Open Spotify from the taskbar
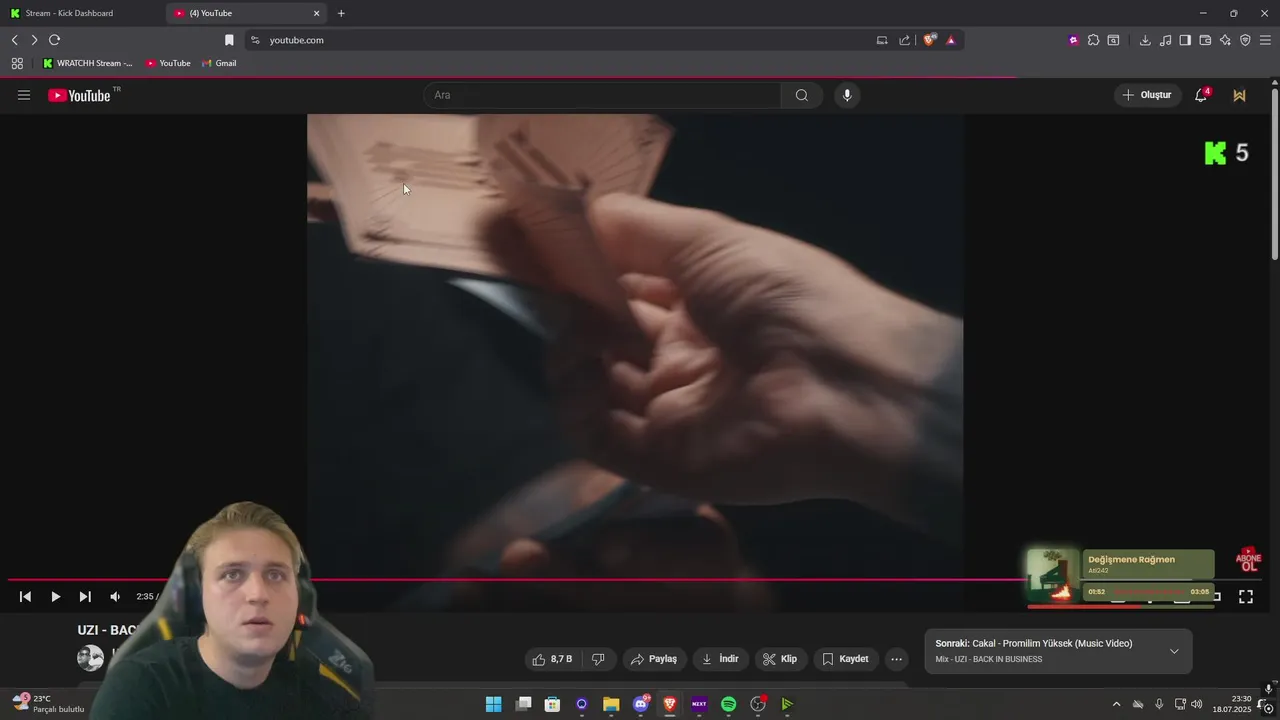 tap(728, 704)
